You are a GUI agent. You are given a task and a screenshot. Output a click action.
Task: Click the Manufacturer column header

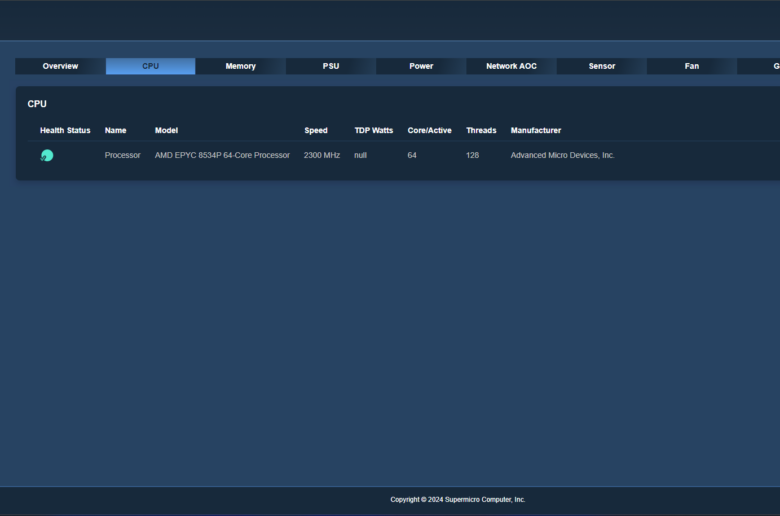[x=536, y=130]
